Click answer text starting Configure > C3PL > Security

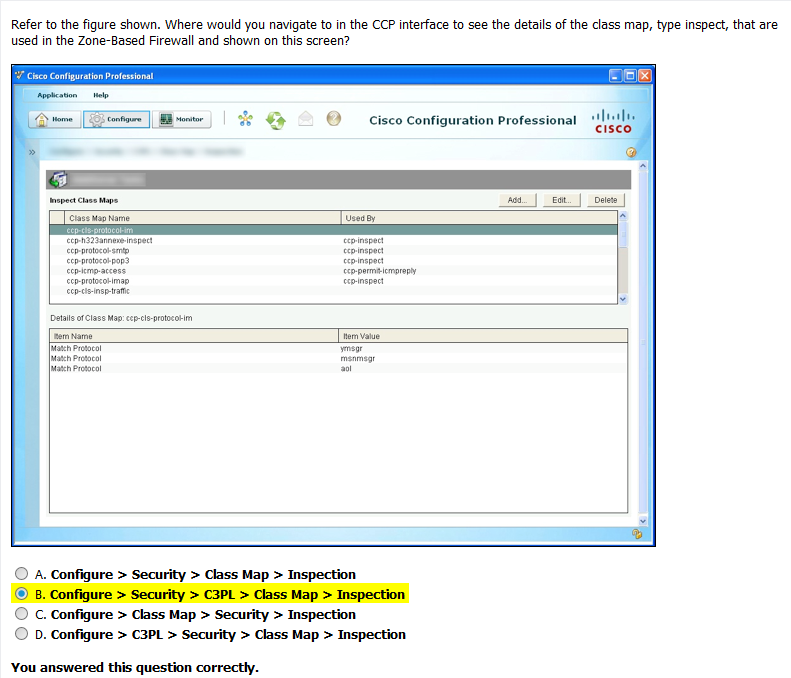click(228, 635)
